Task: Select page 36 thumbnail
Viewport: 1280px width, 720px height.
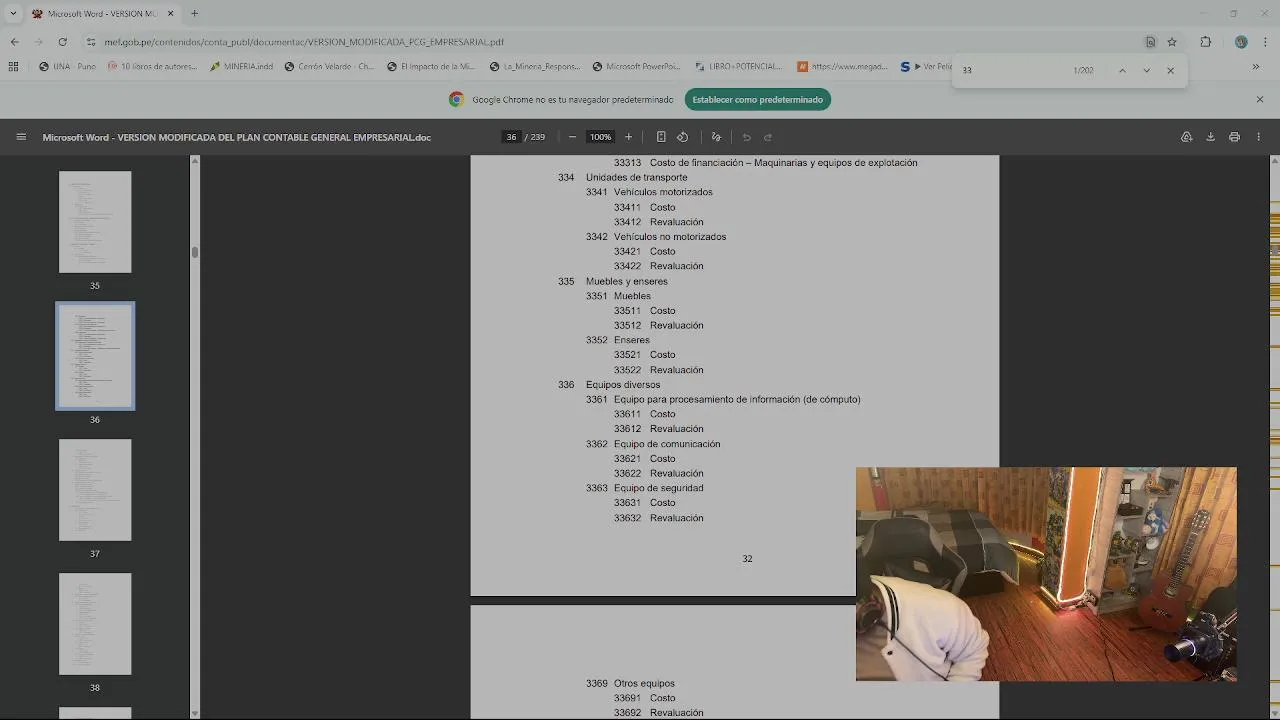Action: (x=95, y=356)
